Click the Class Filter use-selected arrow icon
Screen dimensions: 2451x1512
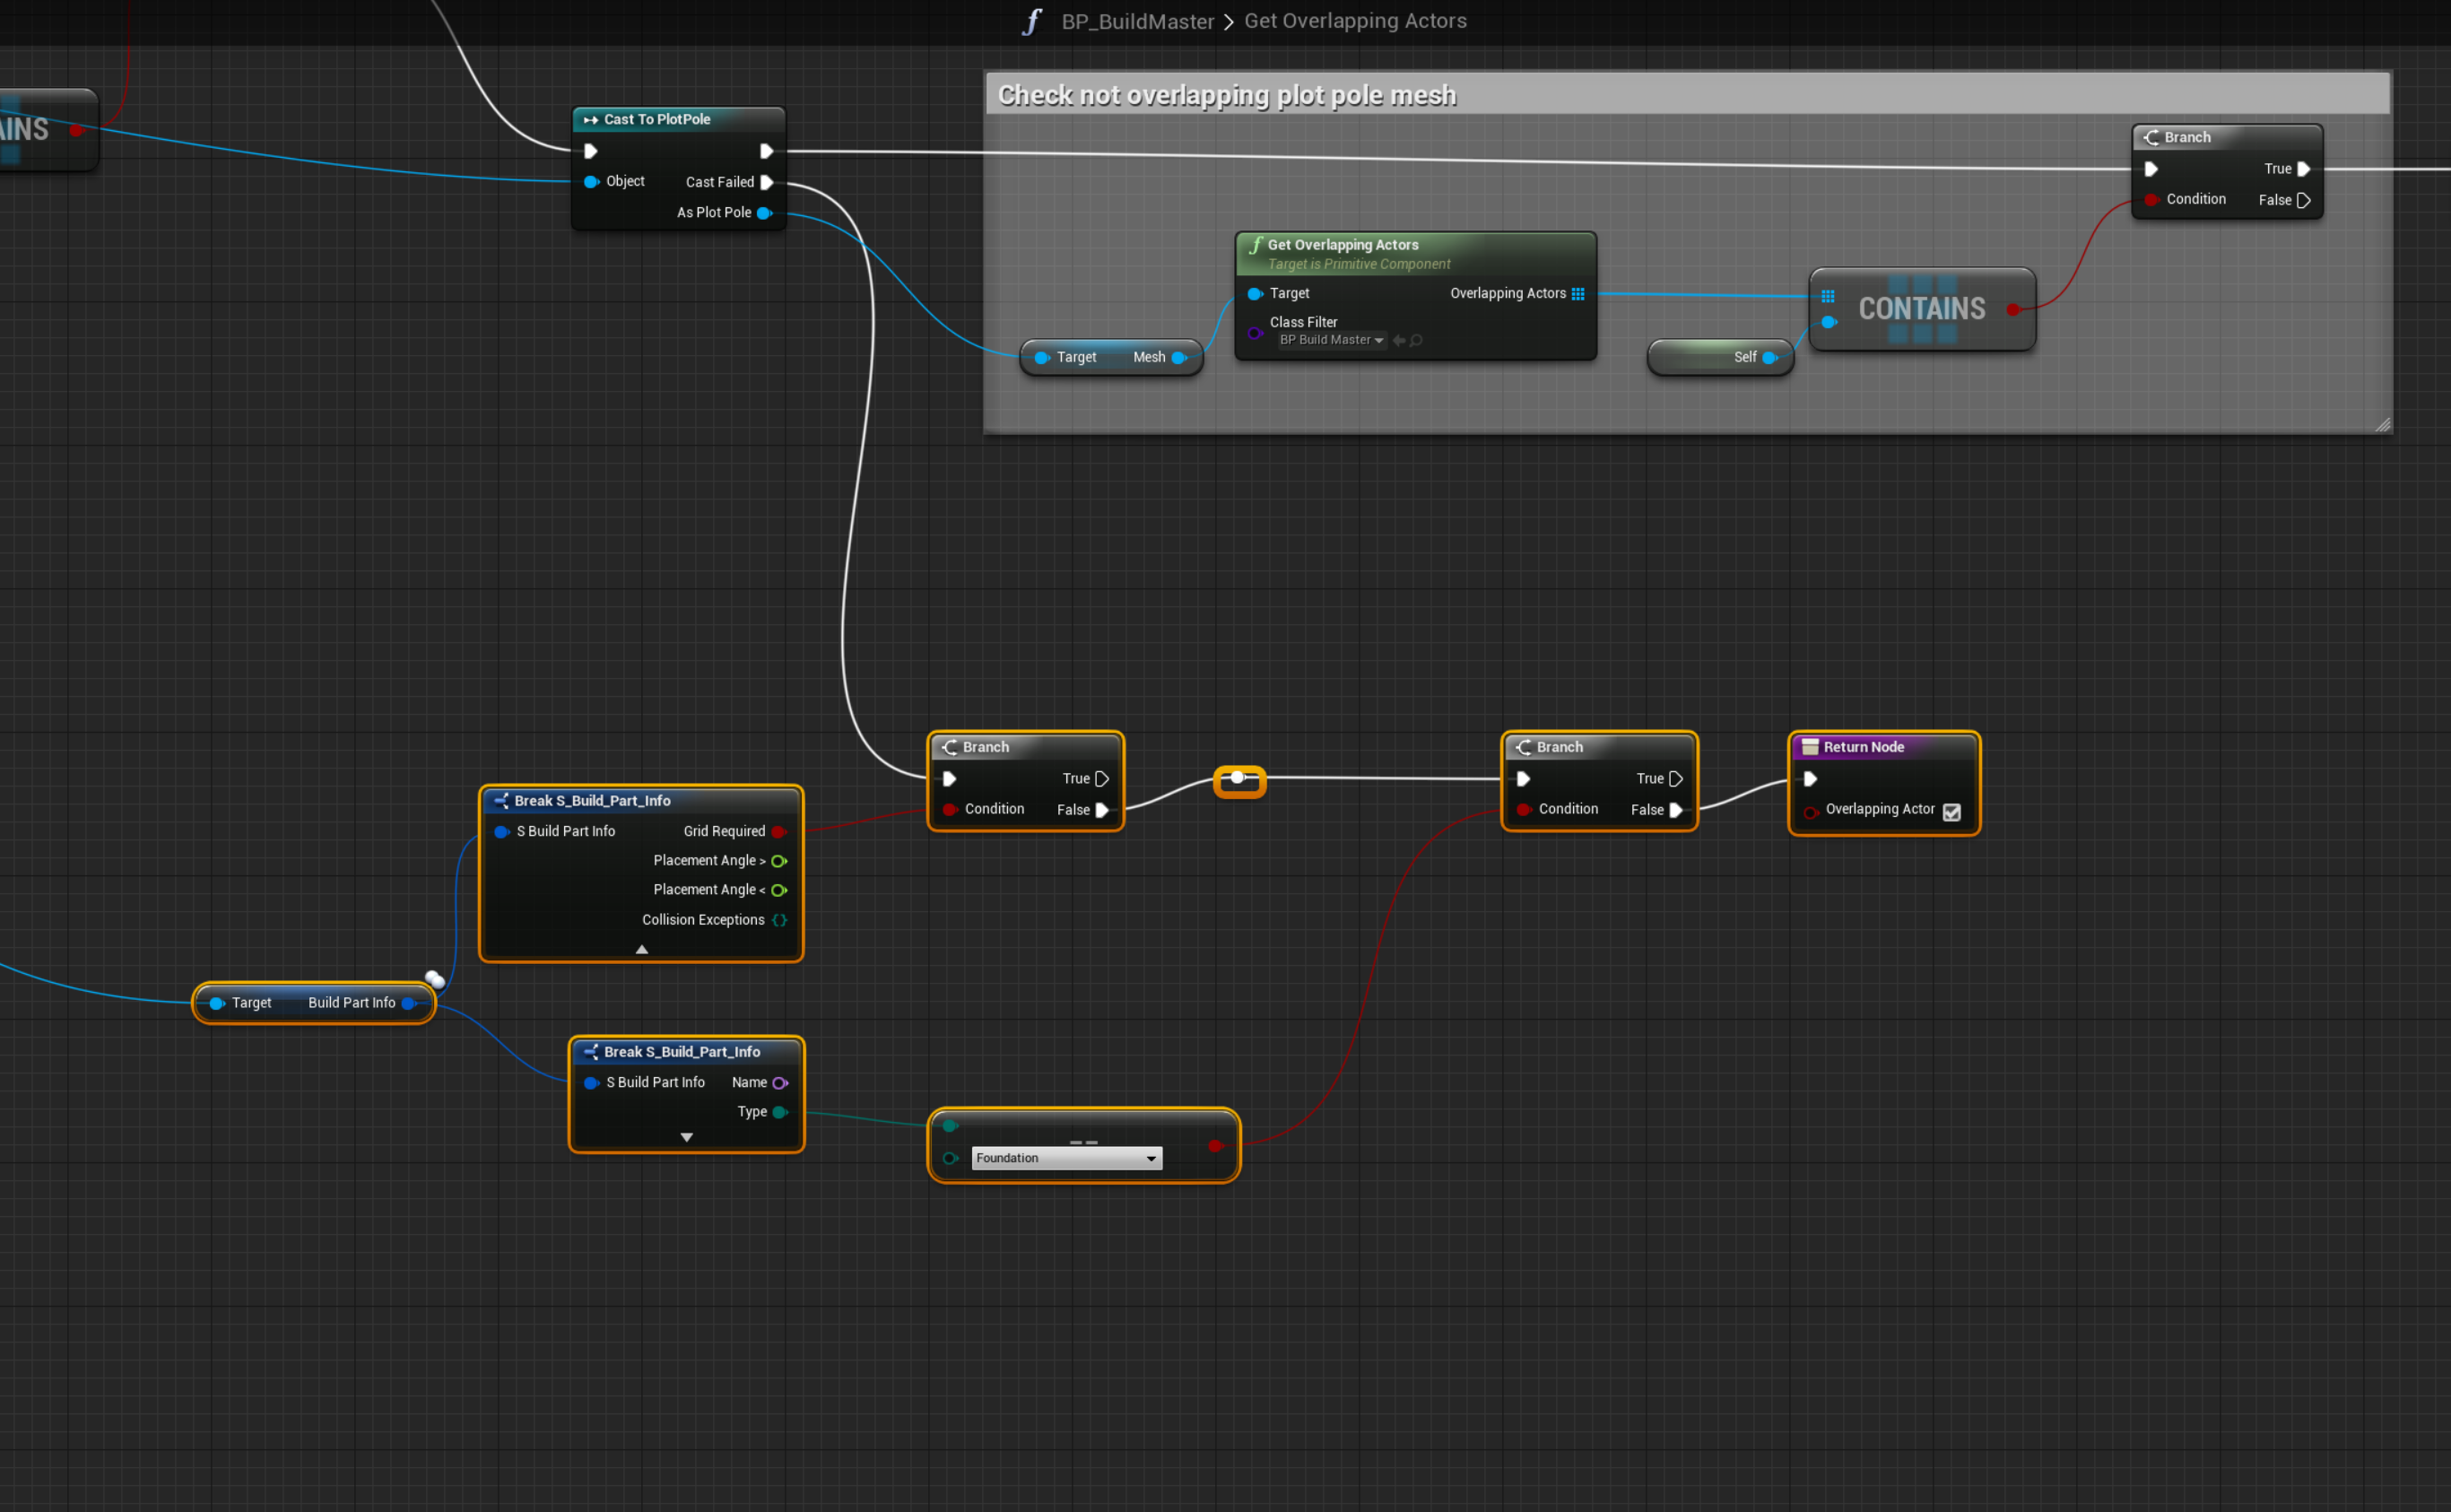point(1399,341)
